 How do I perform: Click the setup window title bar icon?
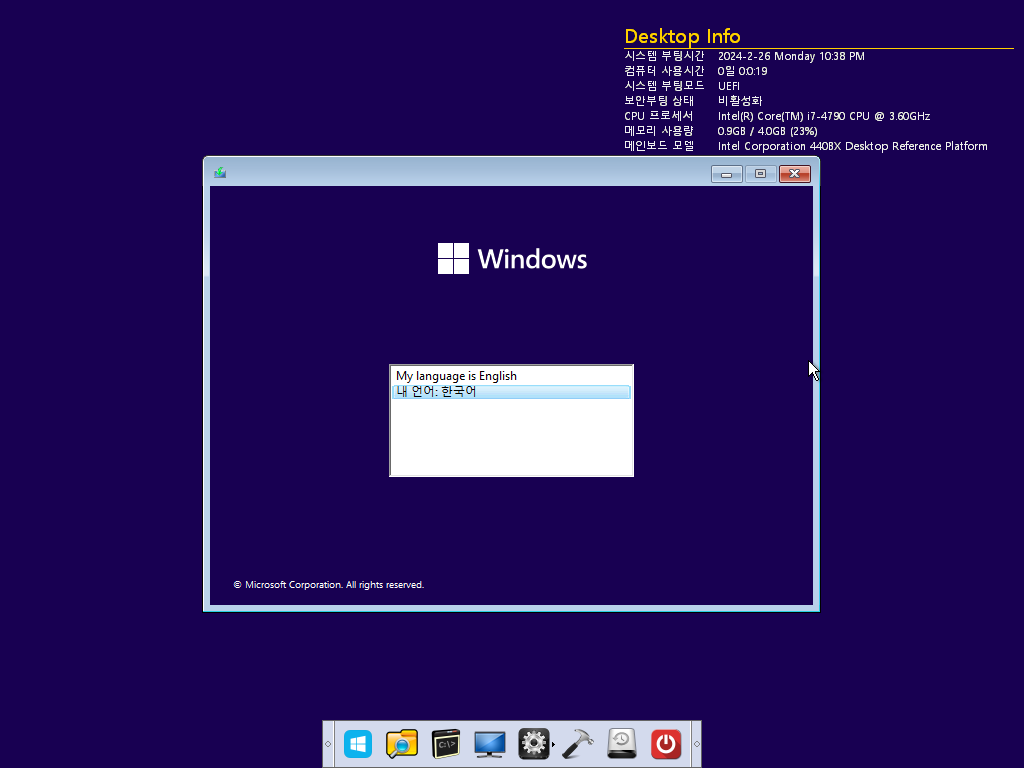point(220,172)
